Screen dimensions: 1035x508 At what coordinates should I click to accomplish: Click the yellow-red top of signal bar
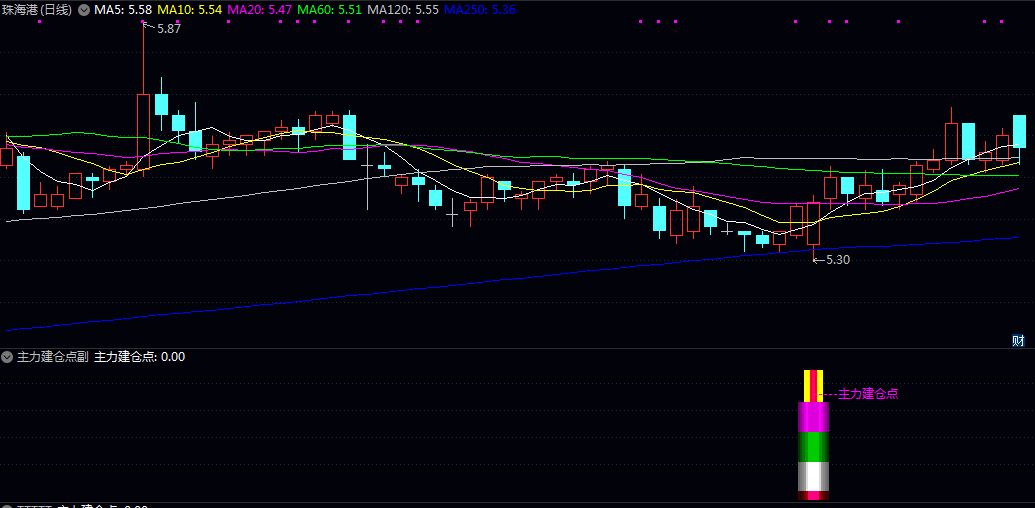813,384
